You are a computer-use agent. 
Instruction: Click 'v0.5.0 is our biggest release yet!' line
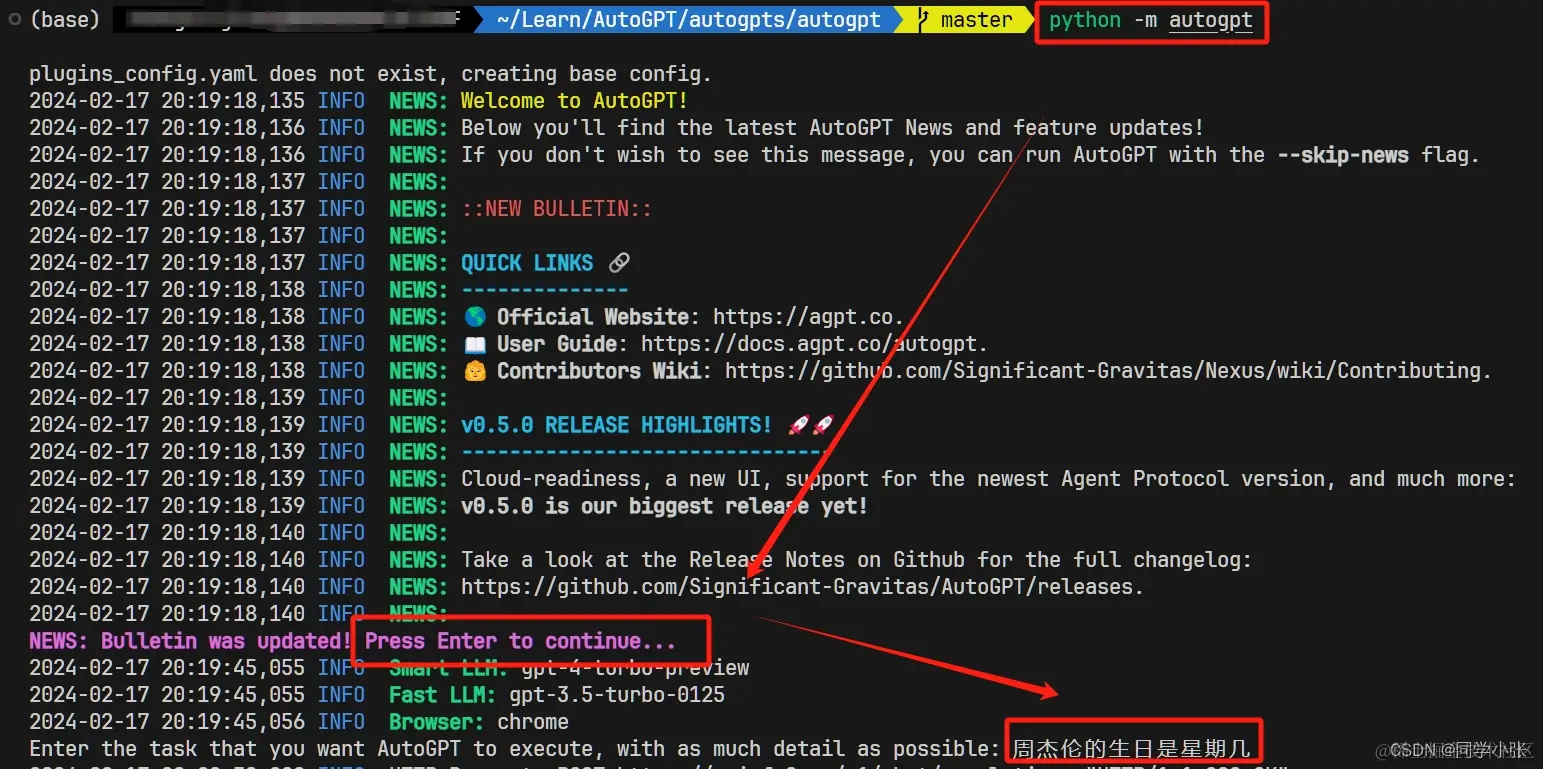tap(664, 506)
